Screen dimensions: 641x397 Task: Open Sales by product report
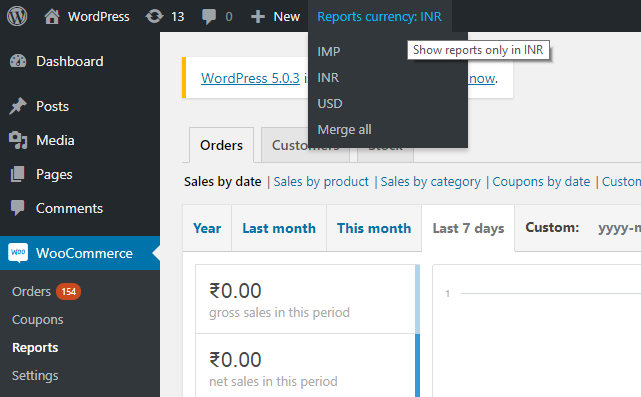321,182
